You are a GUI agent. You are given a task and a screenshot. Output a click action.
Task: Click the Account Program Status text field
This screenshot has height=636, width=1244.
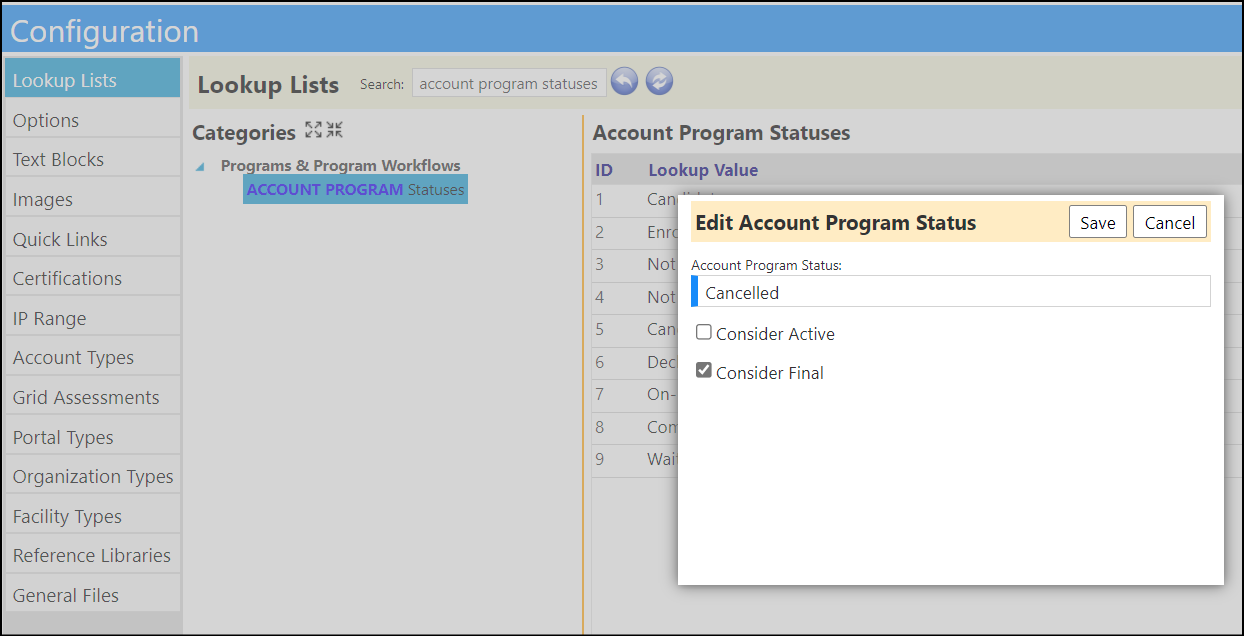(x=951, y=292)
